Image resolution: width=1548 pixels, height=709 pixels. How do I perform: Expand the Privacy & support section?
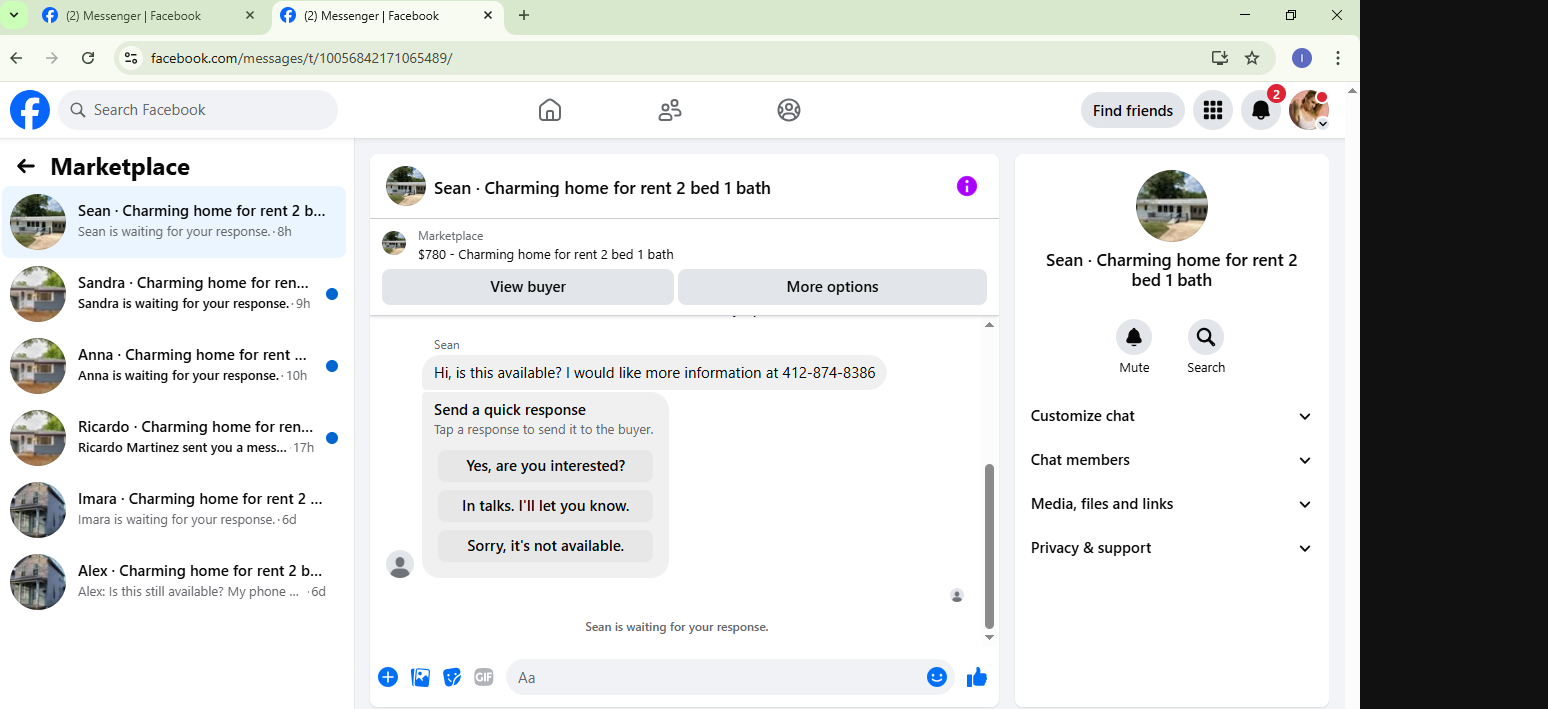(x=1171, y=548)
